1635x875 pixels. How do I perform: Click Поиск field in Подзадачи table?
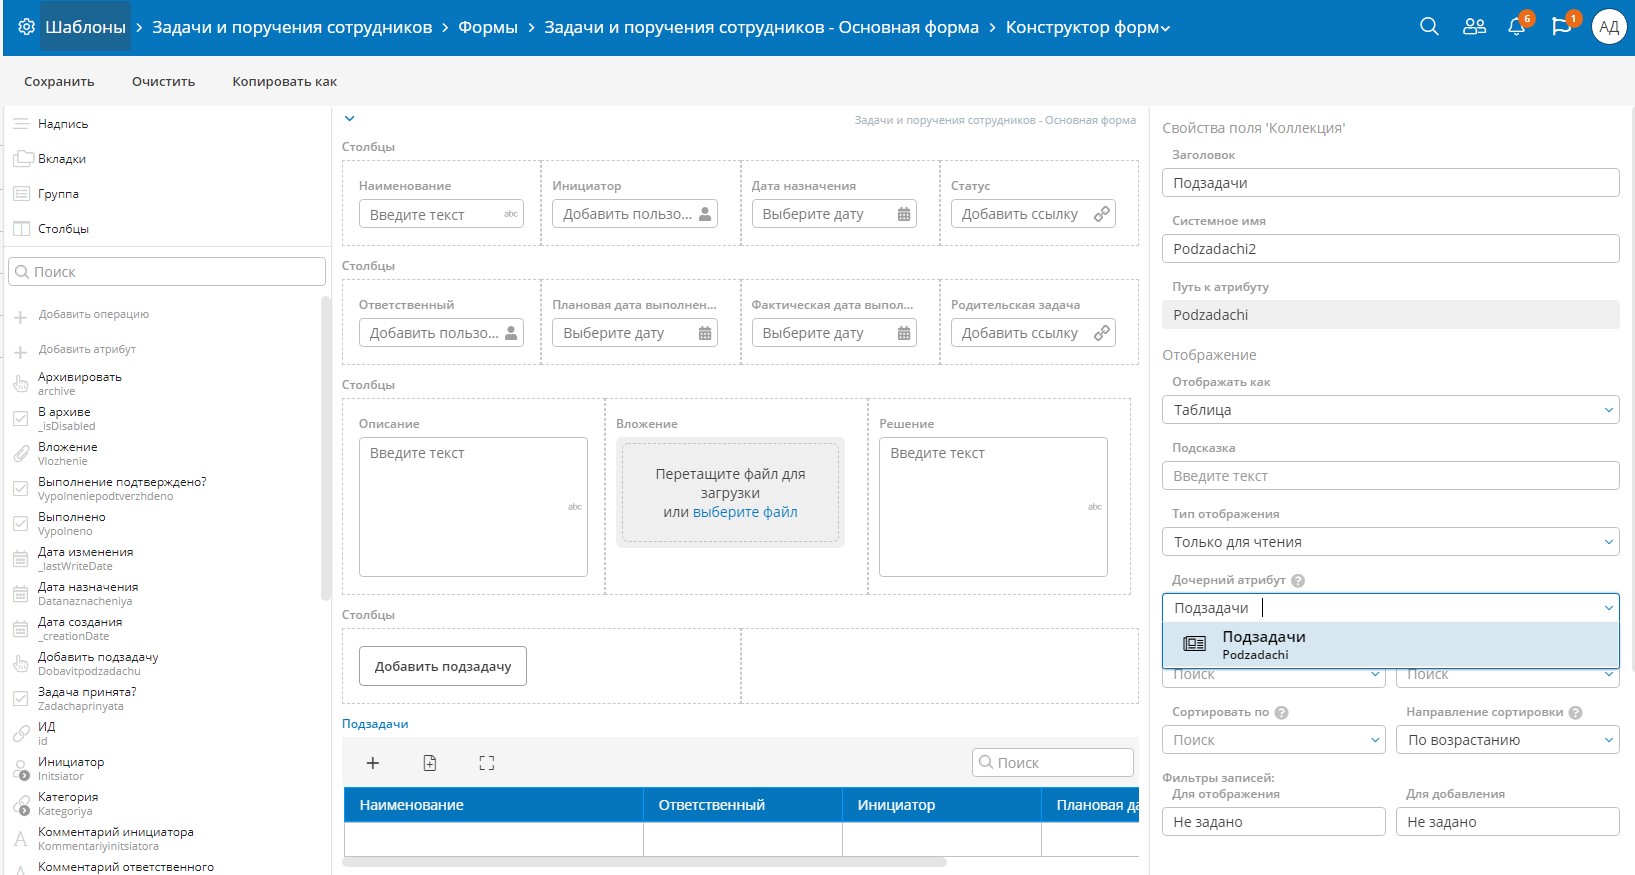pyautogui.click(x=1053, y=763)
